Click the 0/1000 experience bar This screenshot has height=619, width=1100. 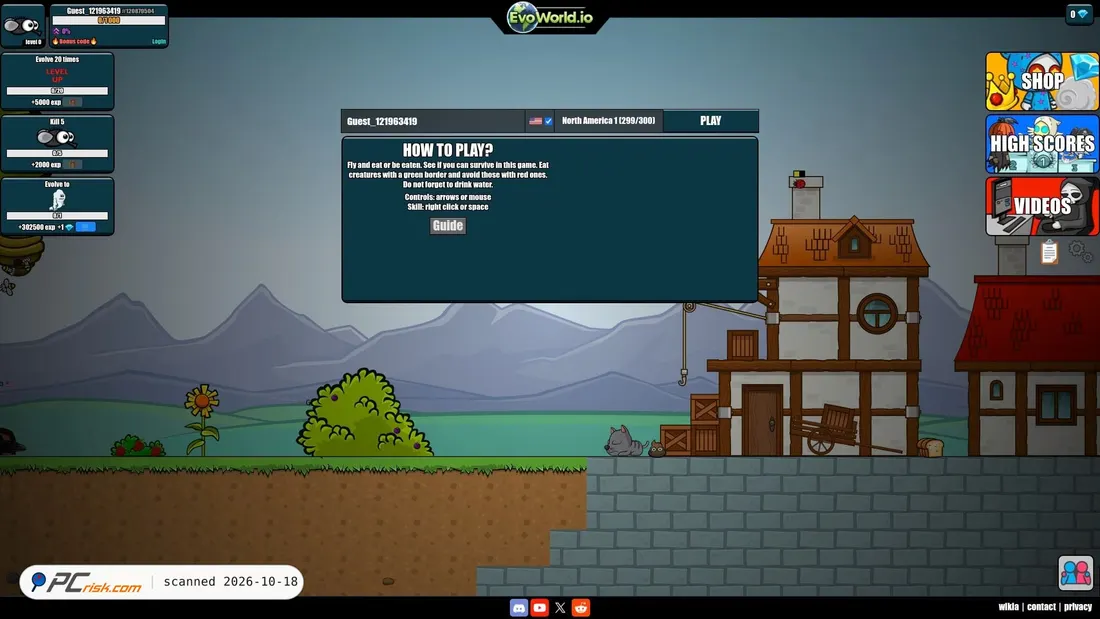point(109,21)
